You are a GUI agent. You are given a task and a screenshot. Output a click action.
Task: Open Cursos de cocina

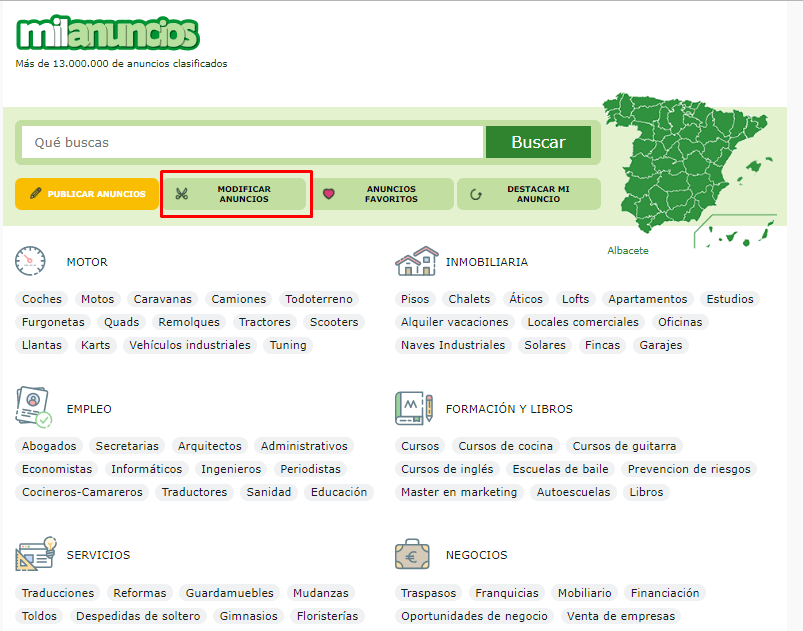(x=505, y=446)
